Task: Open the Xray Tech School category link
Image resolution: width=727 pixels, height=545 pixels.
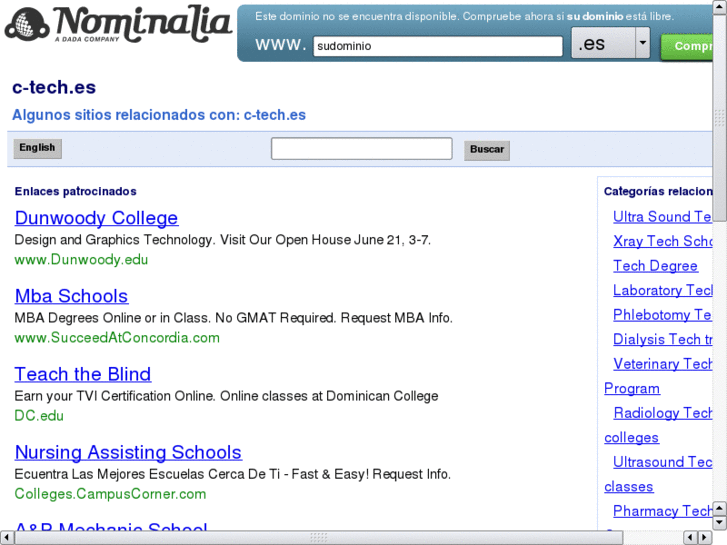Action: coord(662,241)
